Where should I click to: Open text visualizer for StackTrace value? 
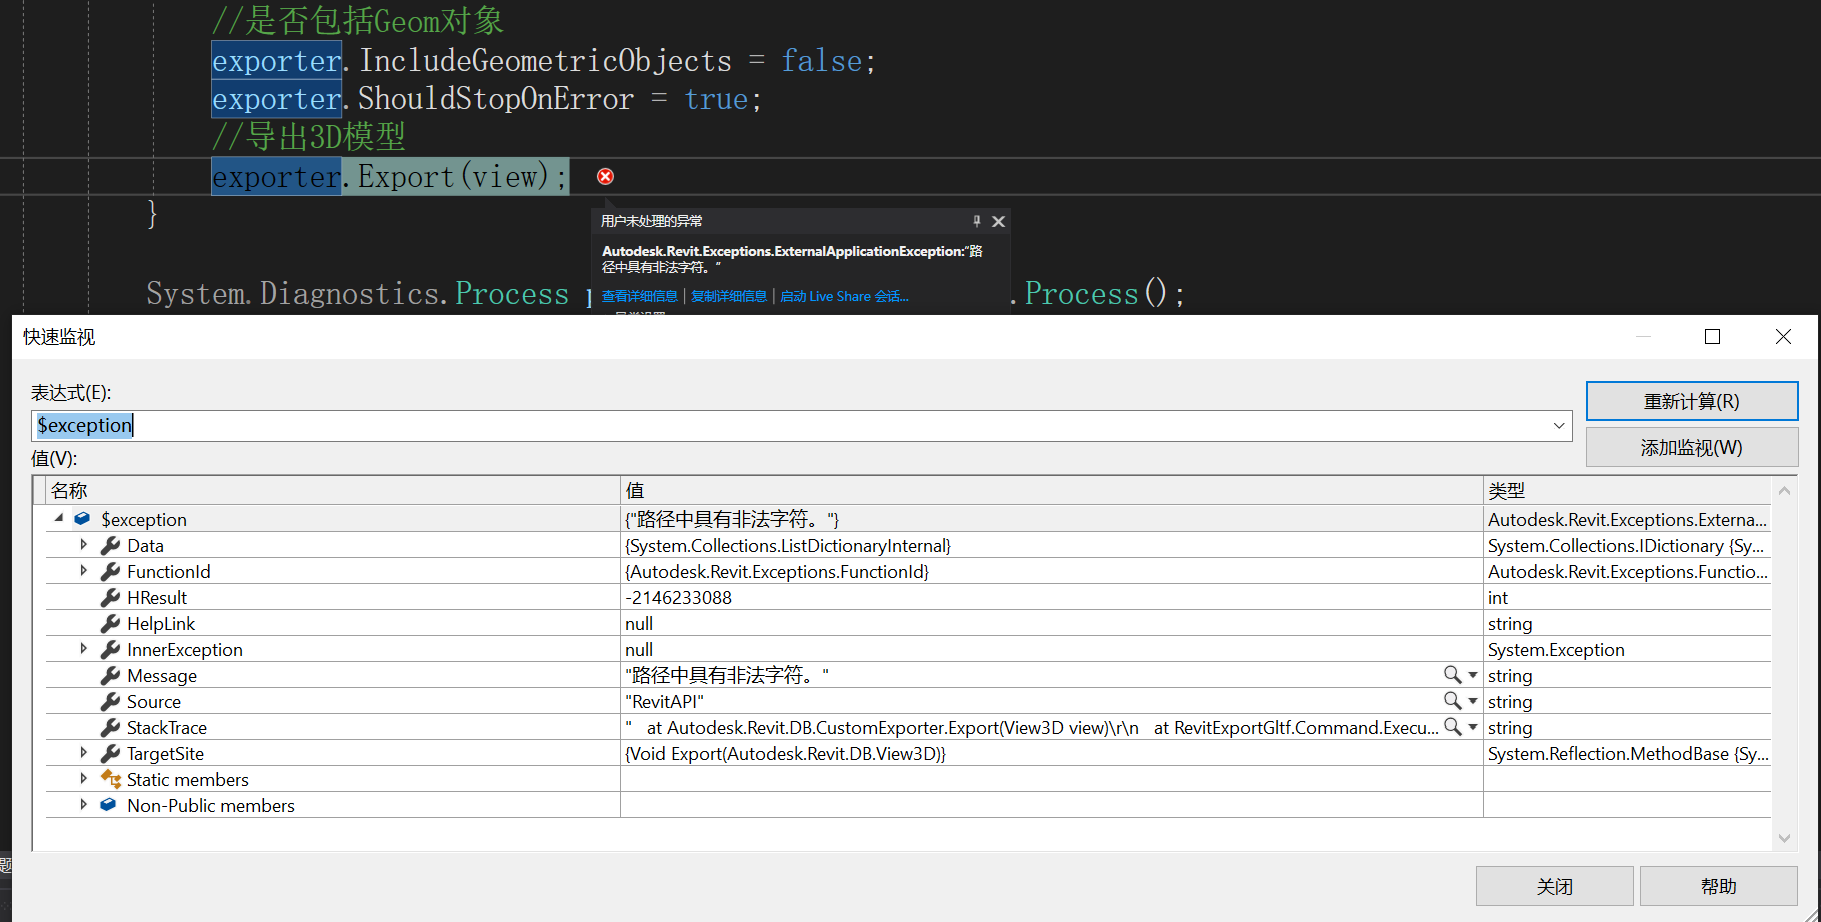pos(1452,727)
